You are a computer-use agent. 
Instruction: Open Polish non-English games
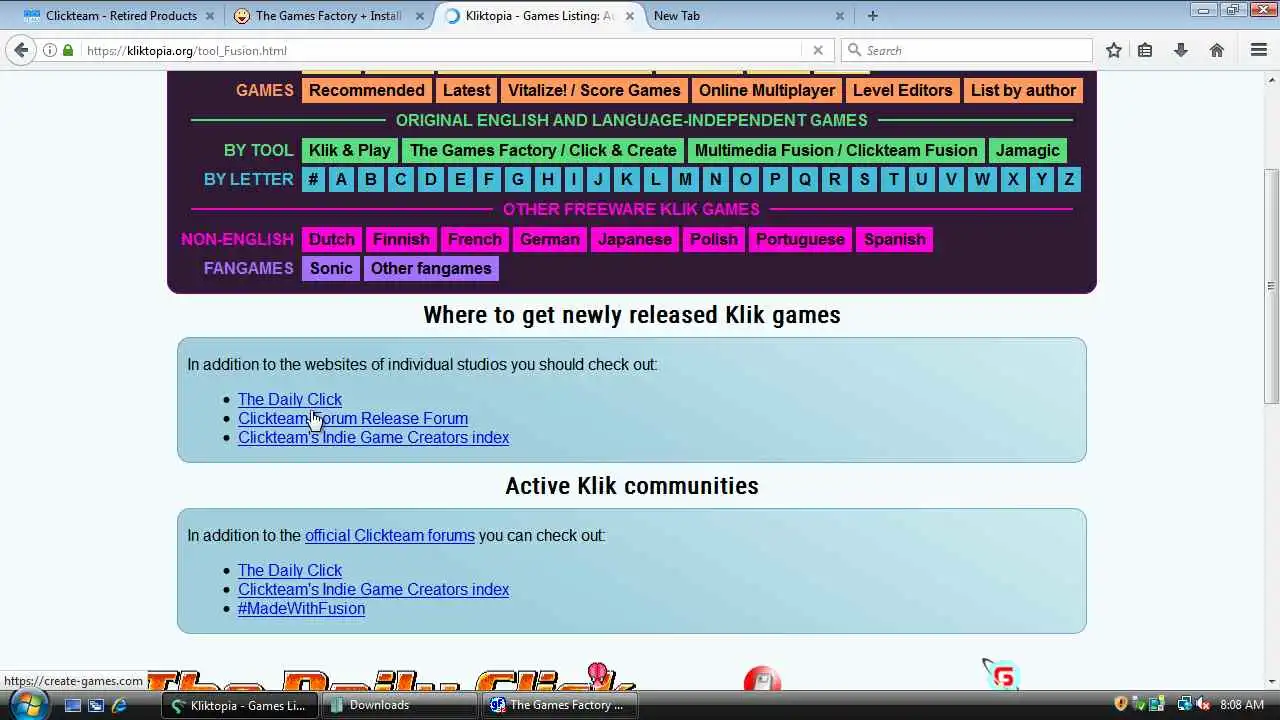[x=714, y=239]
